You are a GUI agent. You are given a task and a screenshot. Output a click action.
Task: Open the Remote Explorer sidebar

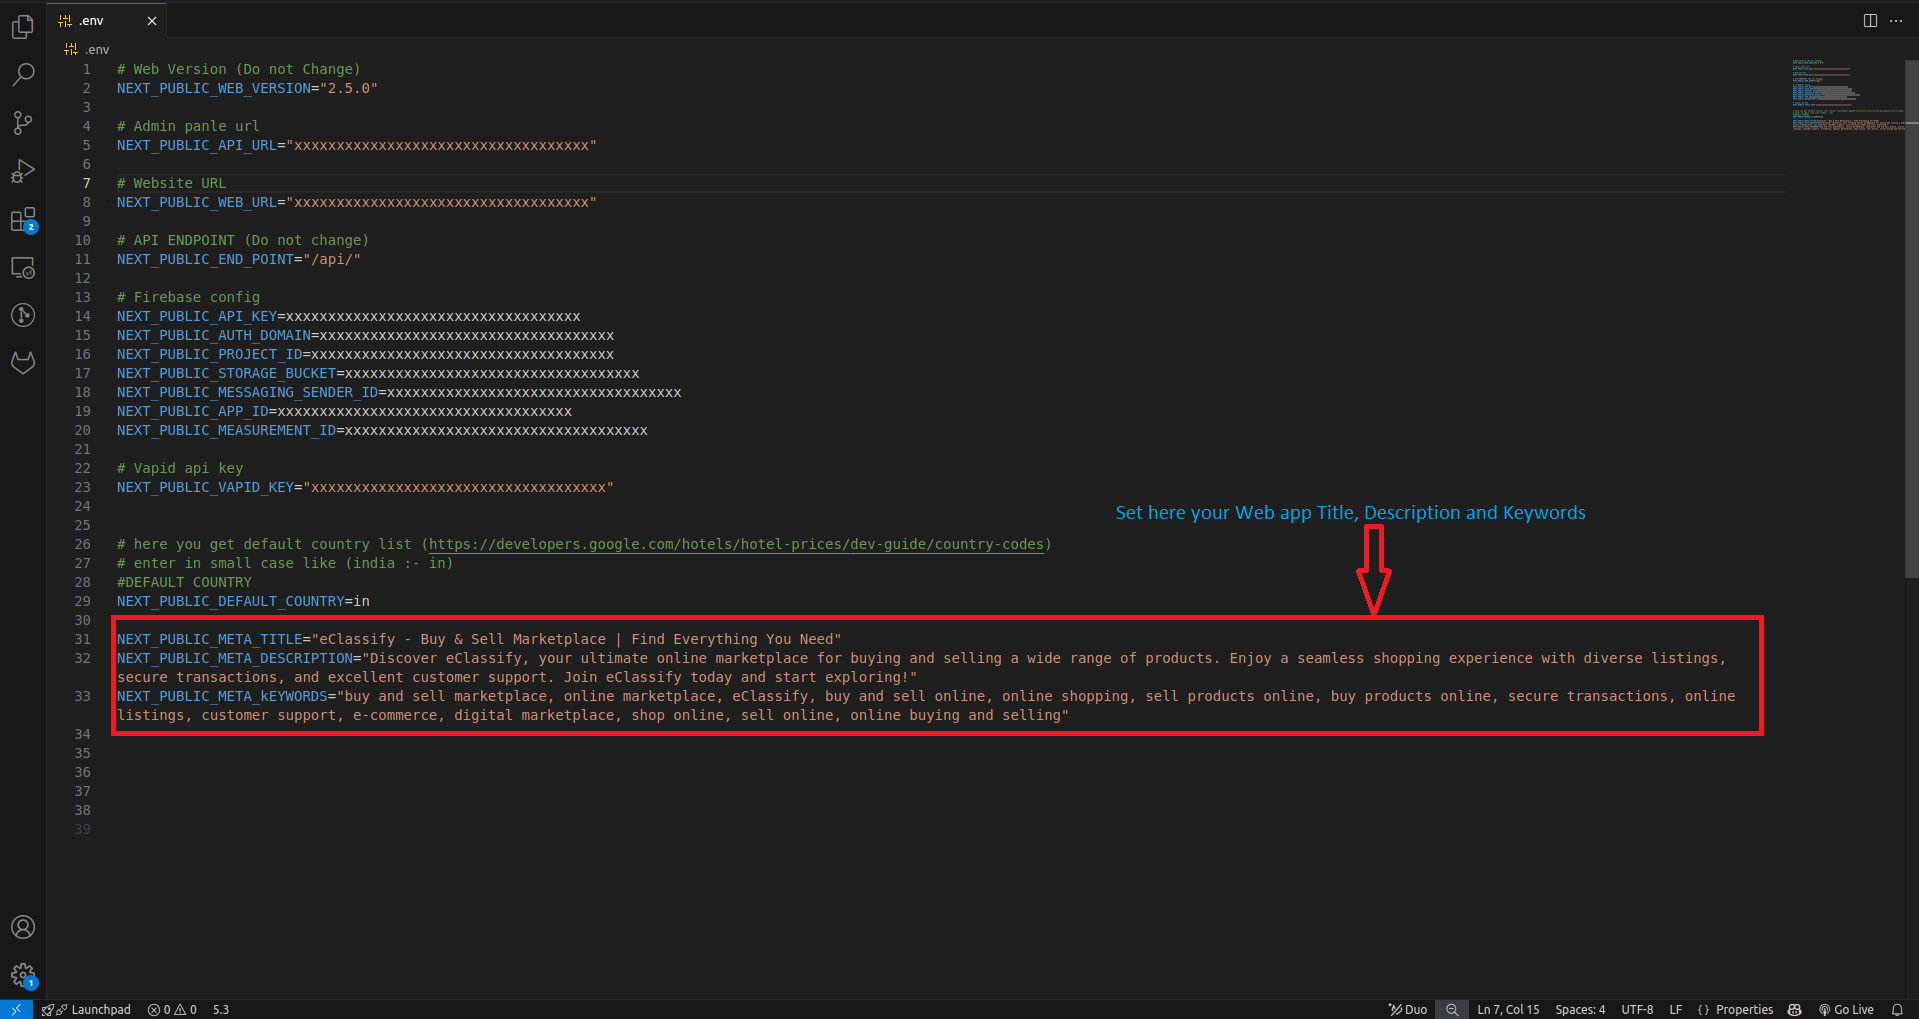(x=22, y=268)
